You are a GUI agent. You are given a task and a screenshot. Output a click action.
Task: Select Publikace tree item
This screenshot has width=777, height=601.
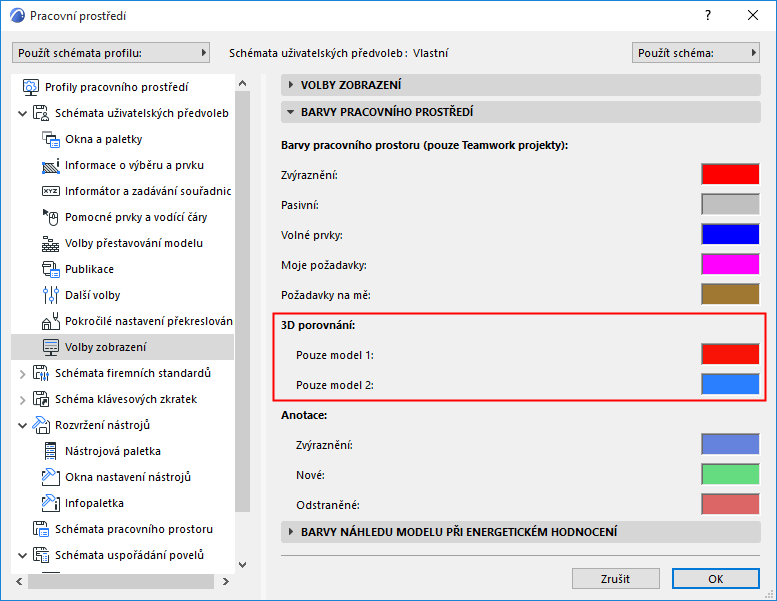tap(89, 269)
